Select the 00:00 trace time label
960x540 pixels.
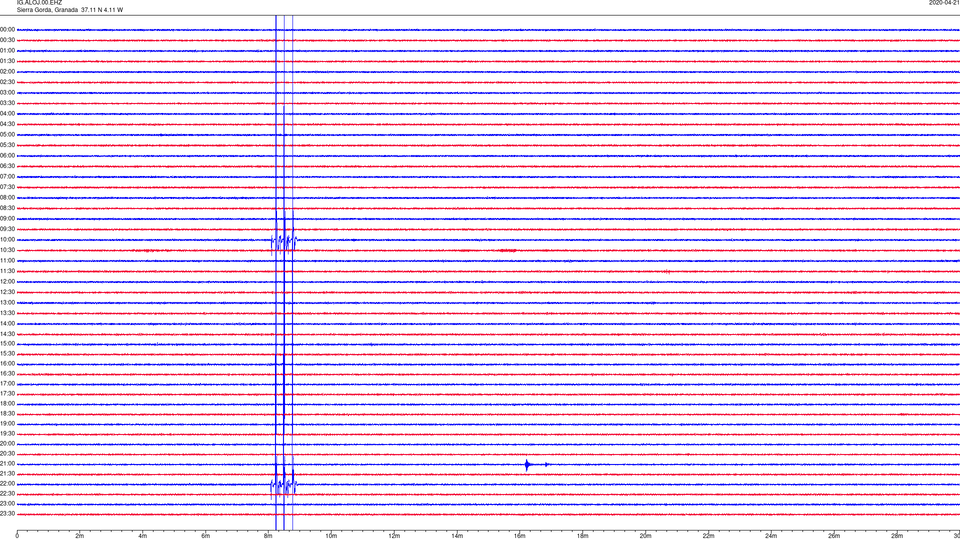7,29
